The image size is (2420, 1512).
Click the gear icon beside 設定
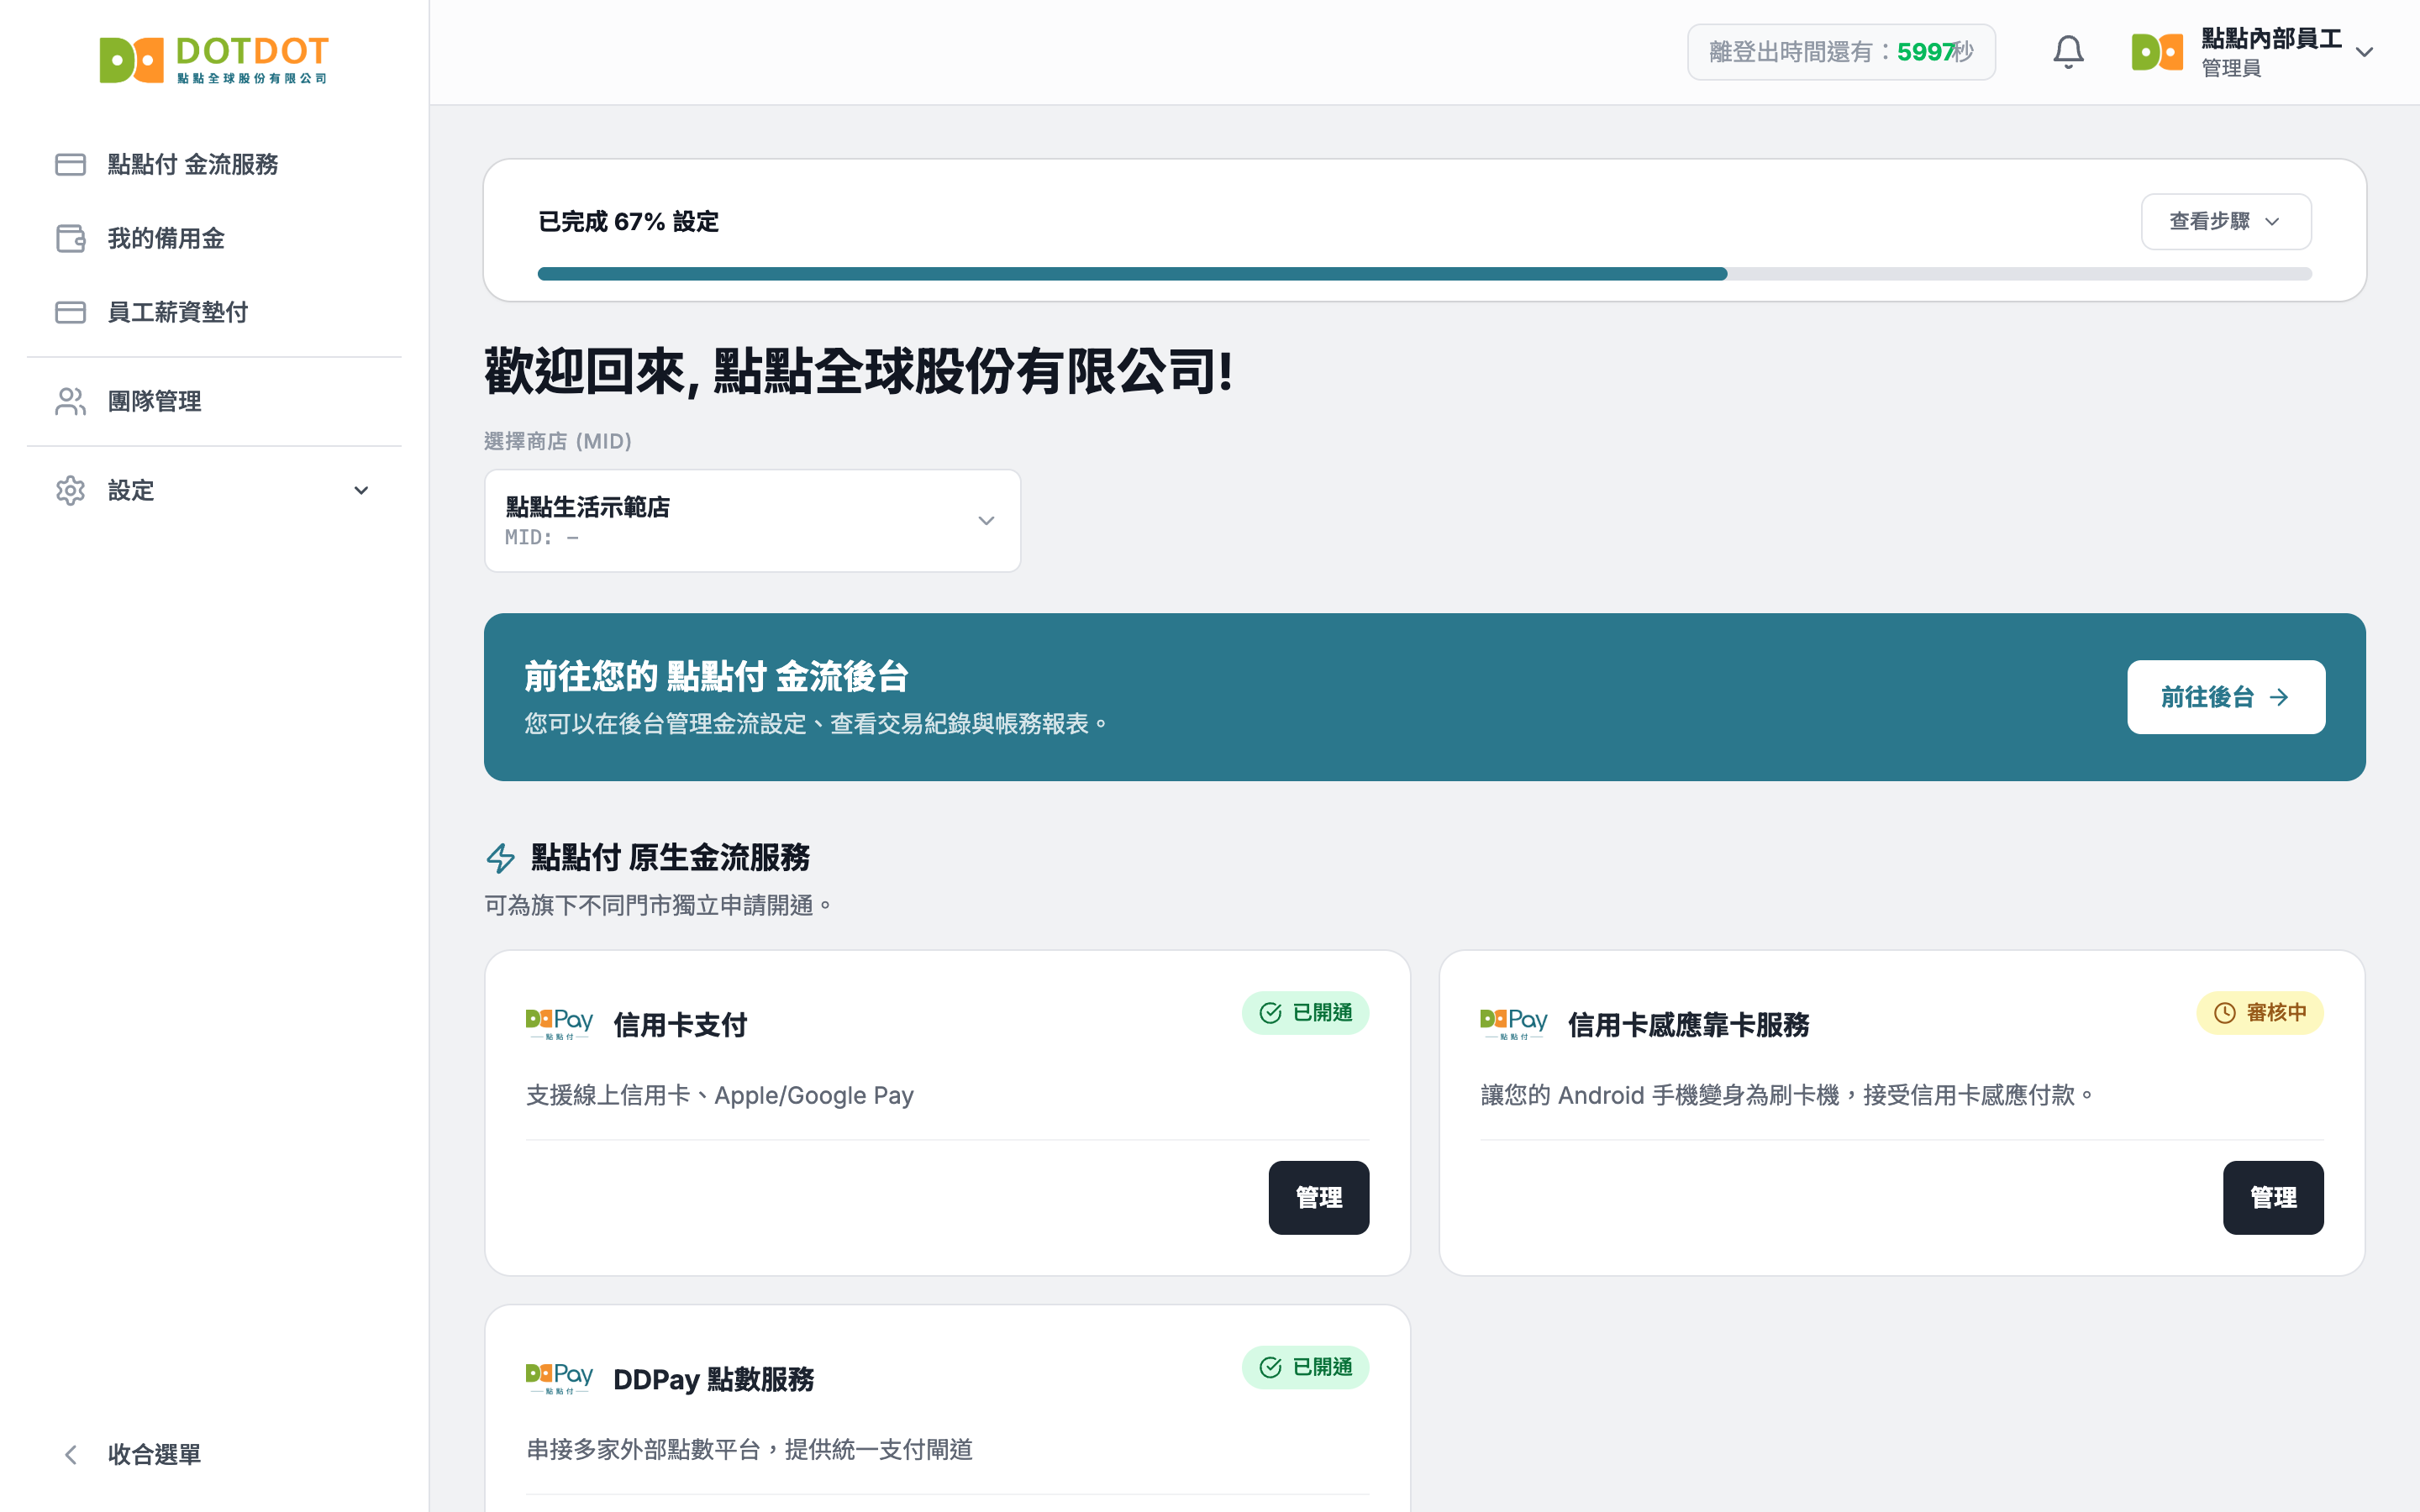70,490
